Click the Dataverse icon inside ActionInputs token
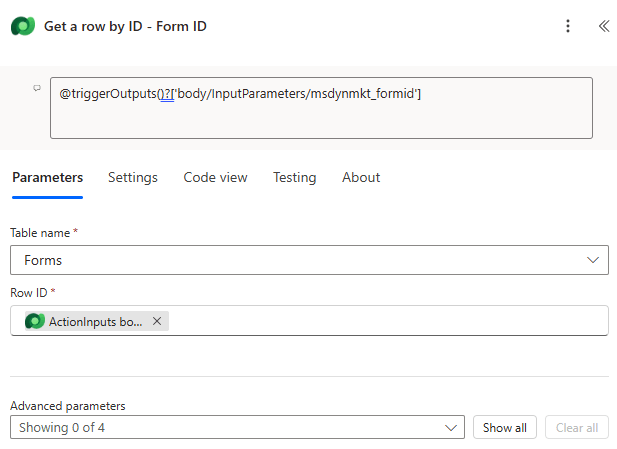The image size is (617, 449). point(35,321)
